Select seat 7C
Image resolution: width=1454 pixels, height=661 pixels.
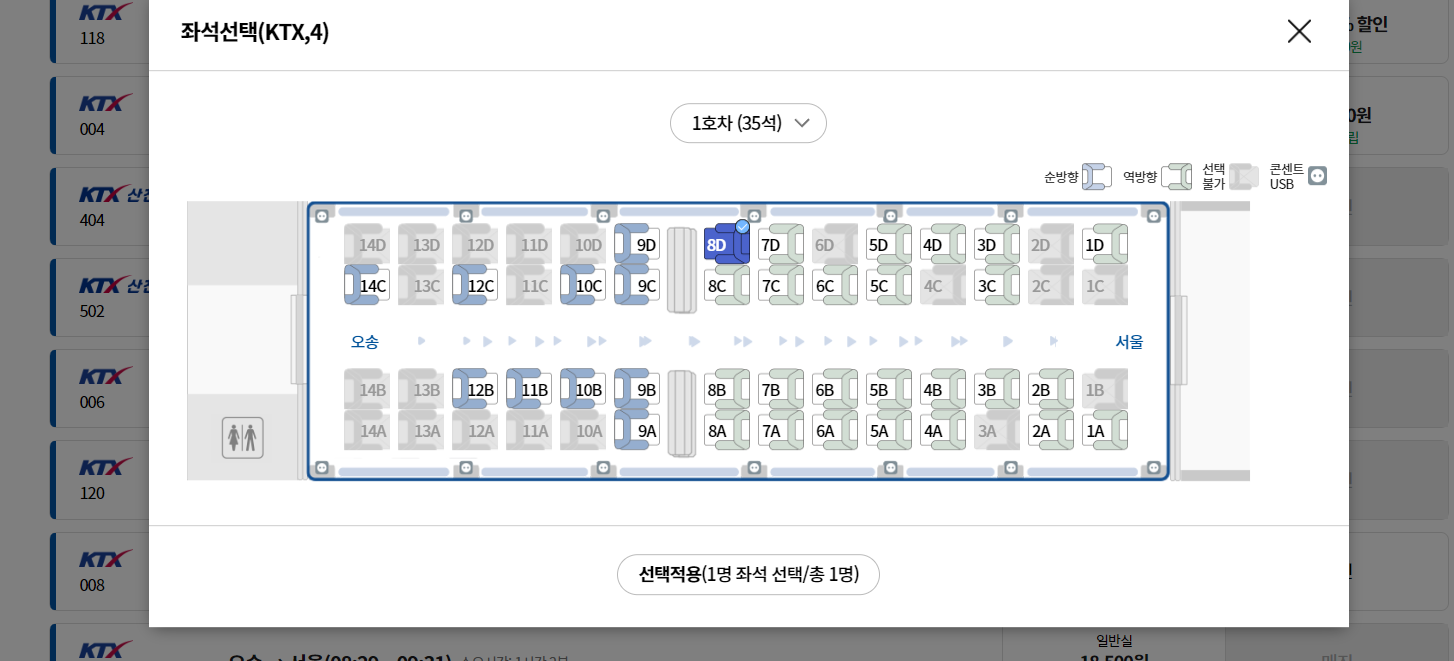pos(781,286)
